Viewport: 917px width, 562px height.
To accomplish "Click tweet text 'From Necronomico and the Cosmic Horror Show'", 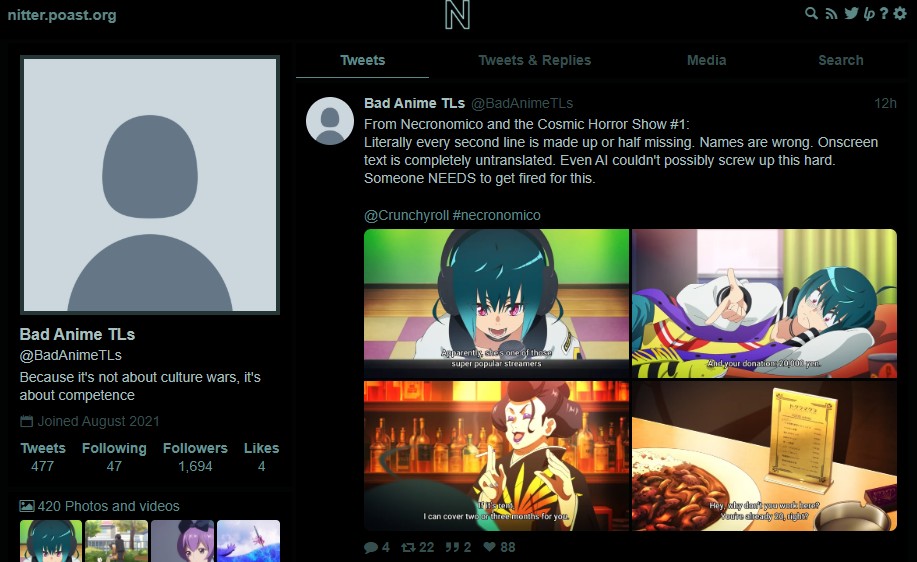I will 526,124.
